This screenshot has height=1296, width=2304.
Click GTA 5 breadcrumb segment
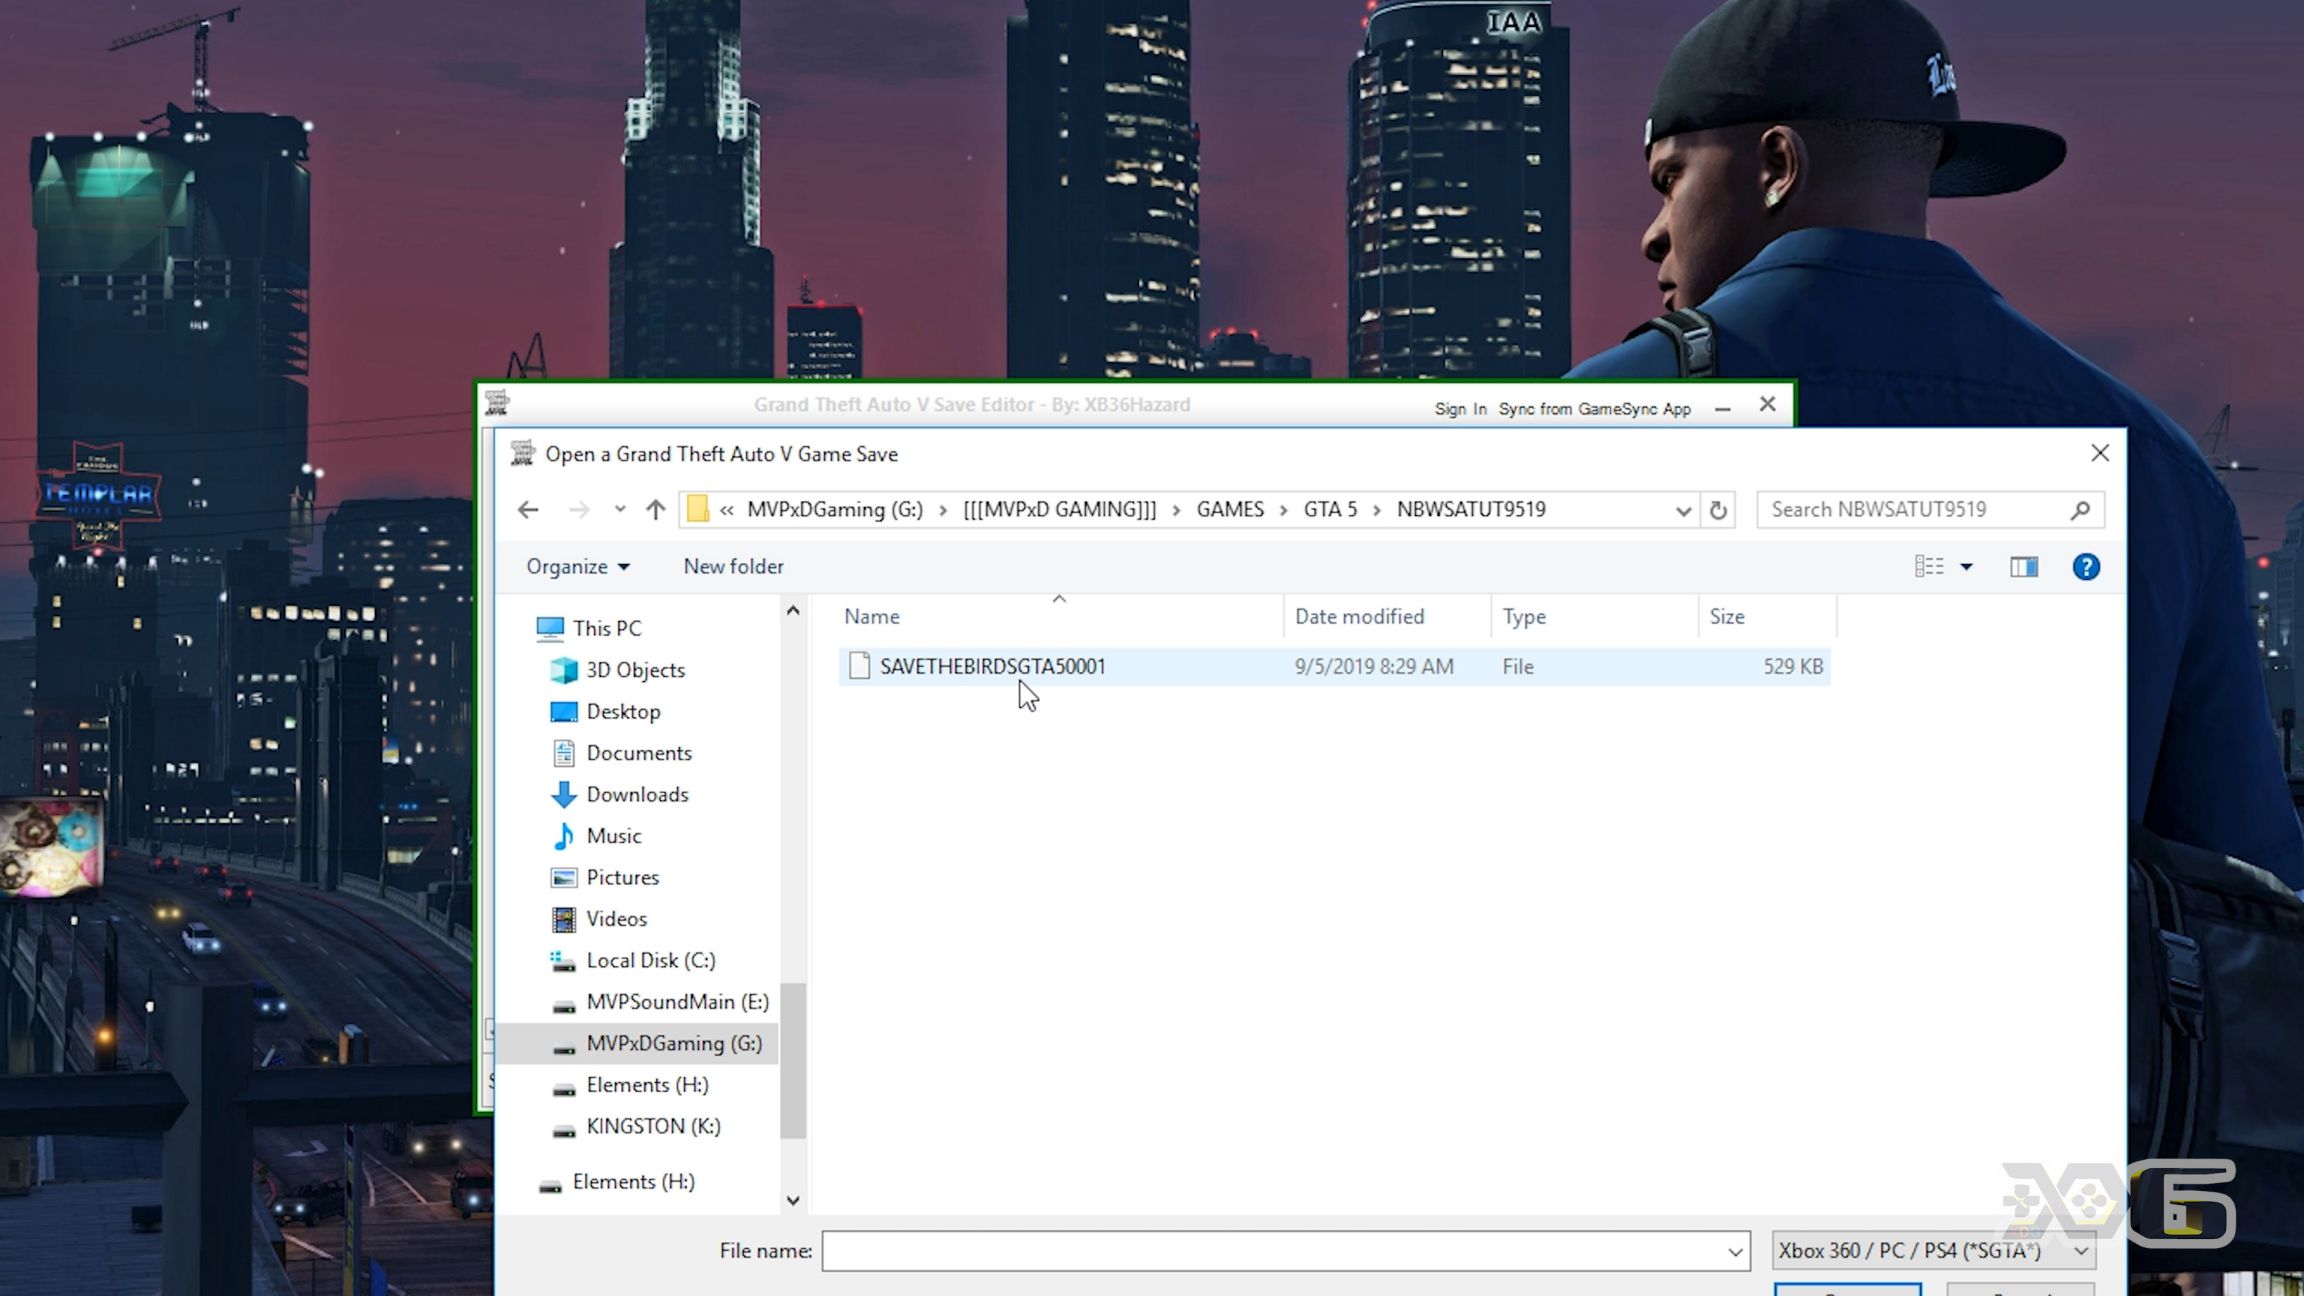click(x=1330, y=510)
